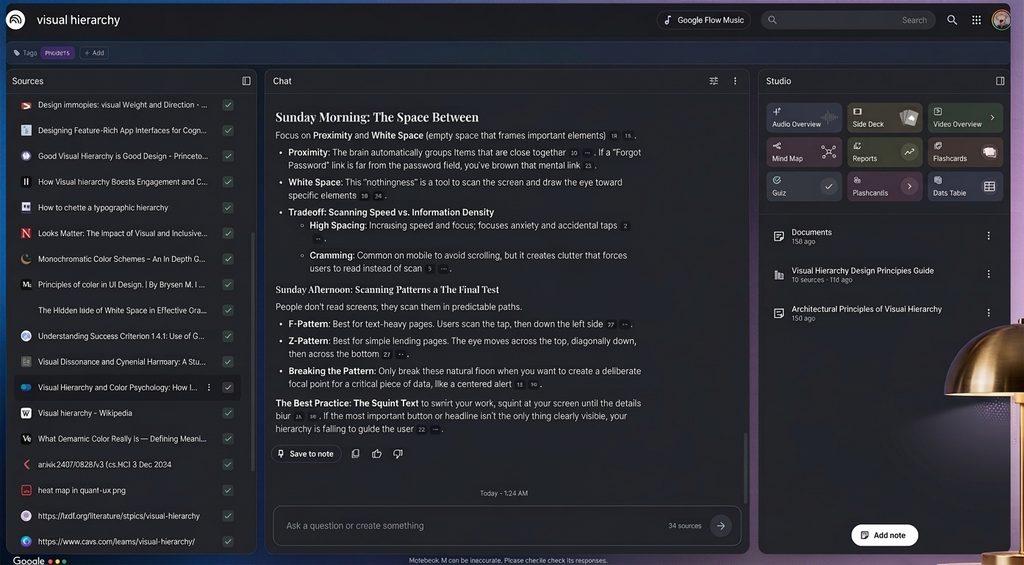Click the Netflix-style N icon for Looks Matter

click(x=26, y=233)
